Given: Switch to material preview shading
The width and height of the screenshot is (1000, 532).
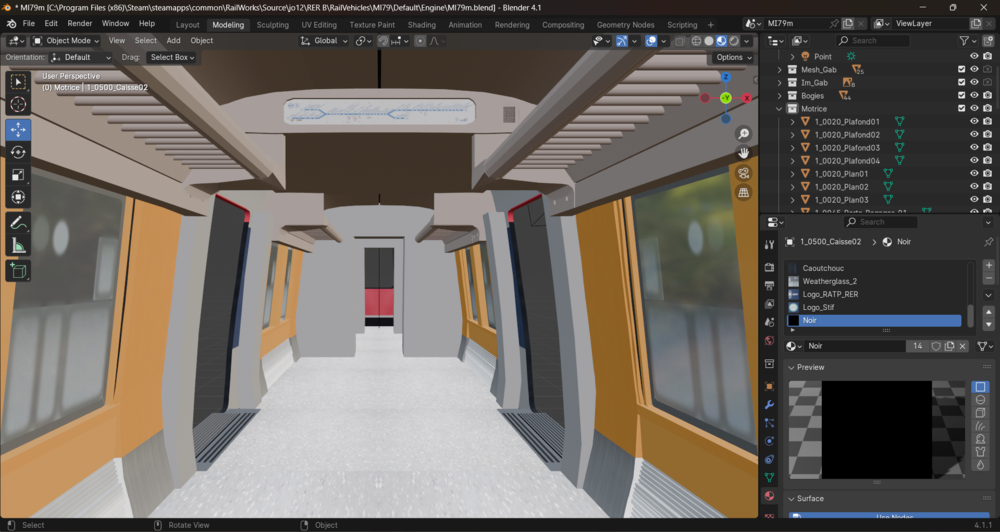Looking at the screenshot, I should (721, 41).
